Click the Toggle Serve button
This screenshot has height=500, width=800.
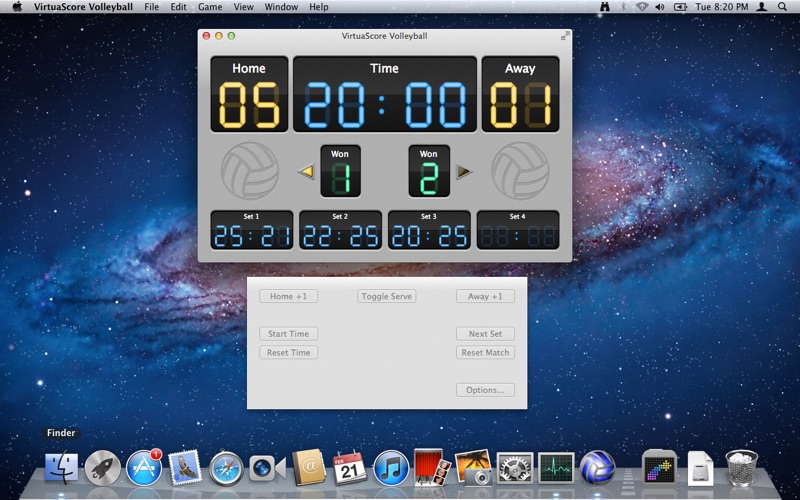click(387, 296)
